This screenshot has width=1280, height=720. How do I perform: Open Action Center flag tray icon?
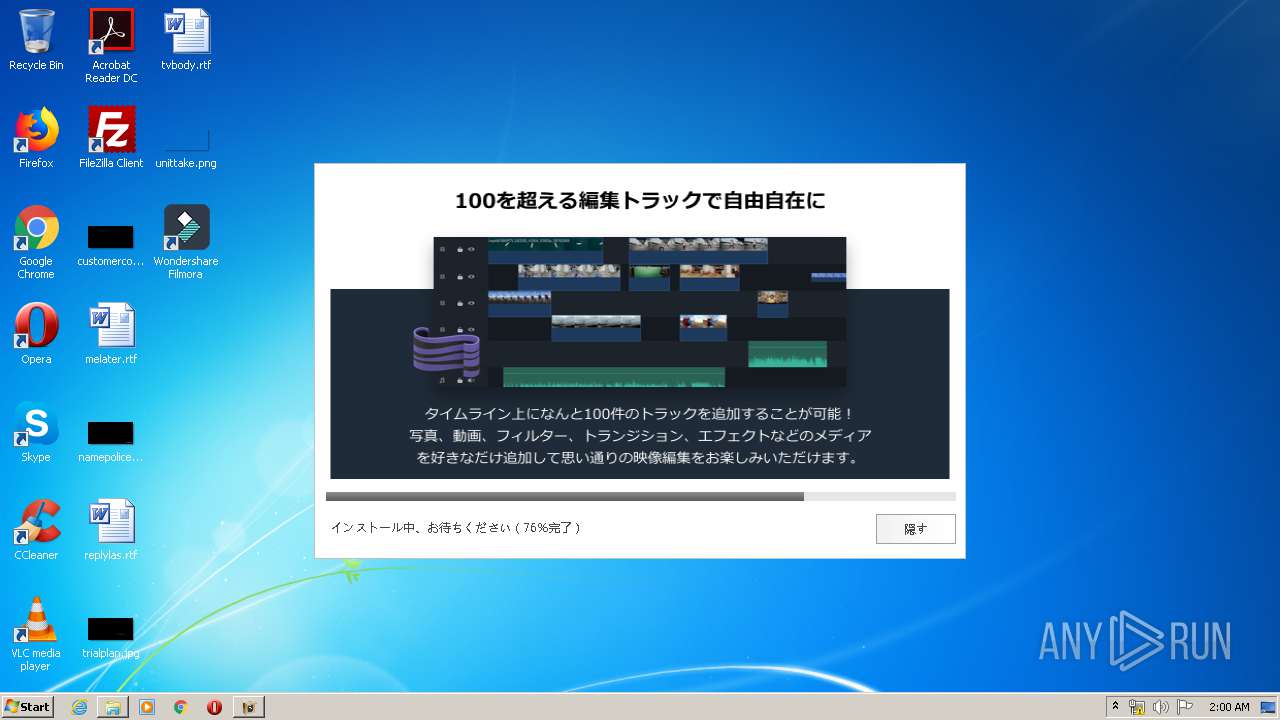[x=1184, y=707]
